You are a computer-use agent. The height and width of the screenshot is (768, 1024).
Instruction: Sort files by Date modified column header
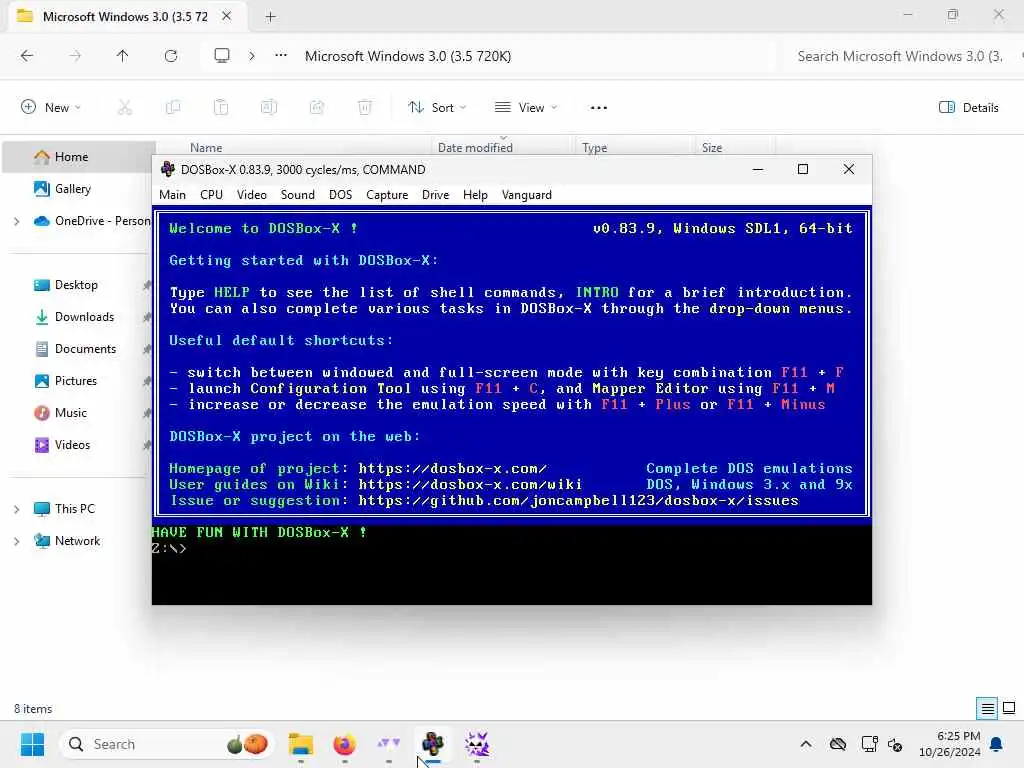point(475,148)
